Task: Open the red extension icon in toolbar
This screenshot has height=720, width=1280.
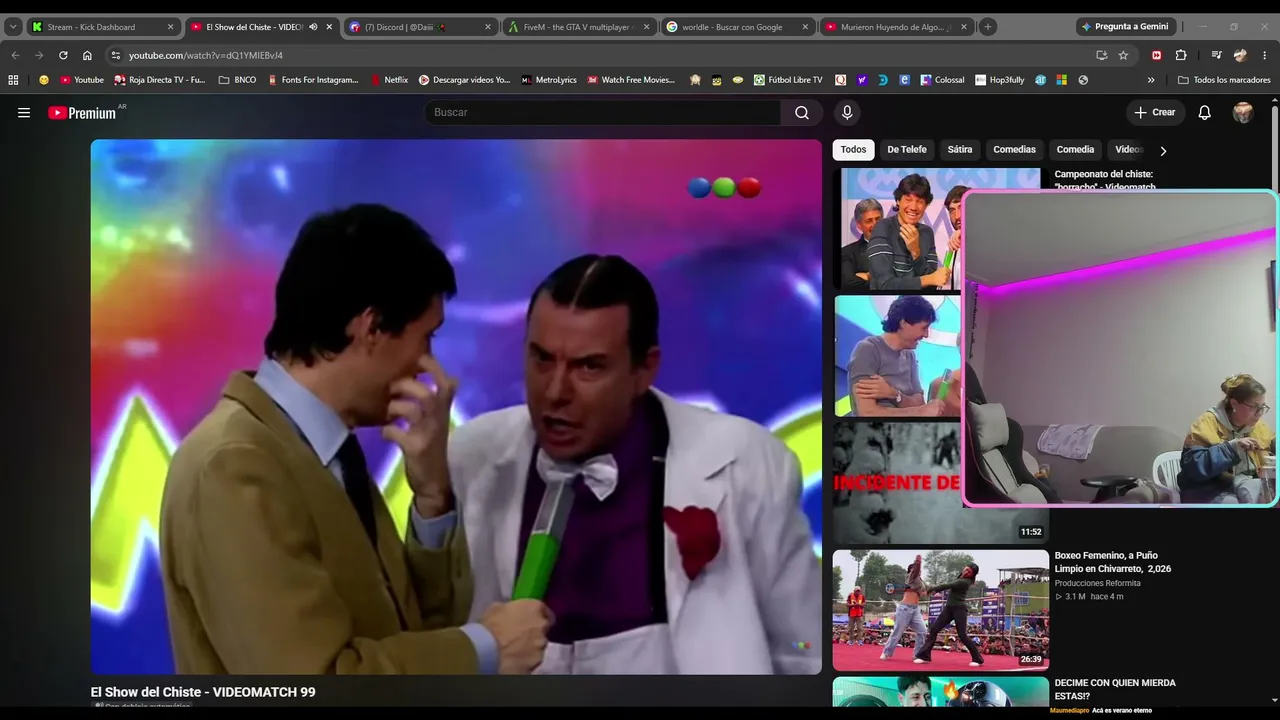Action: click(1157, 55)
